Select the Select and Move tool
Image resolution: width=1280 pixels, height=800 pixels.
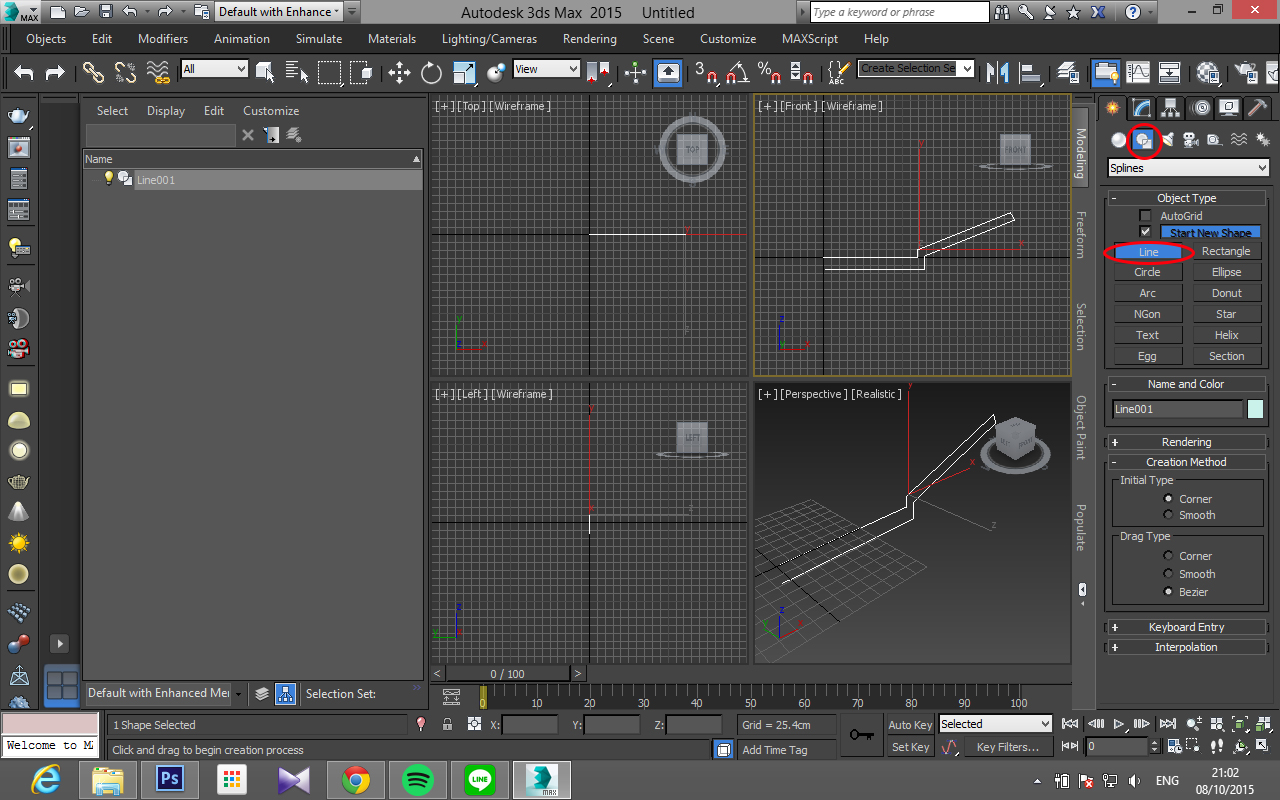400,73
